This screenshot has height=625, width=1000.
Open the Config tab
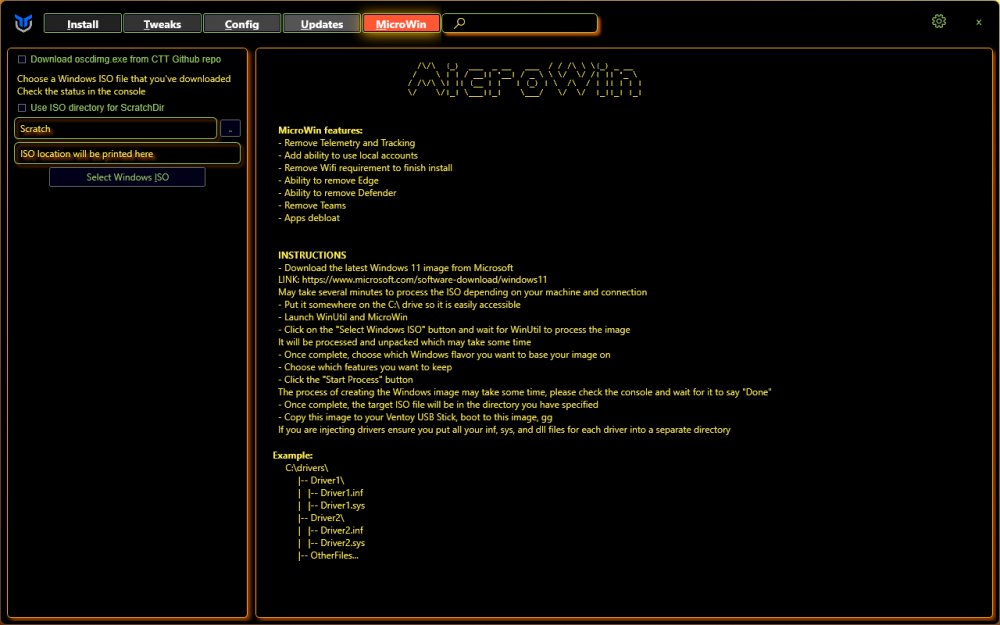[242, 24]
